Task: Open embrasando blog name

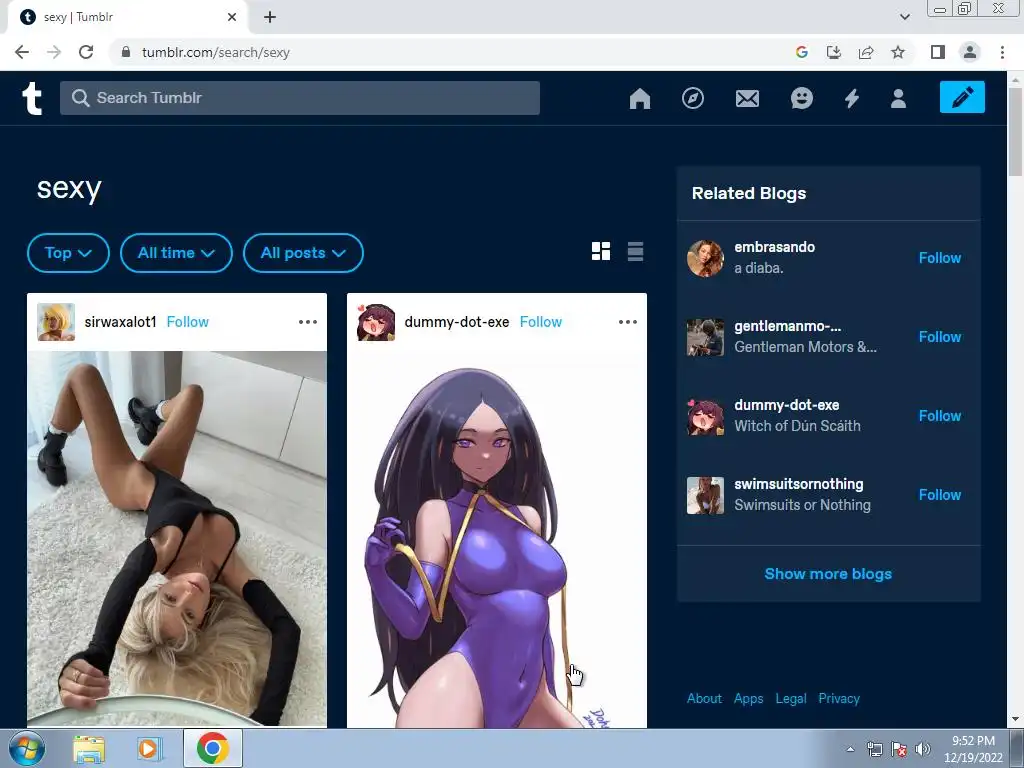Action: tap(775, 248)
